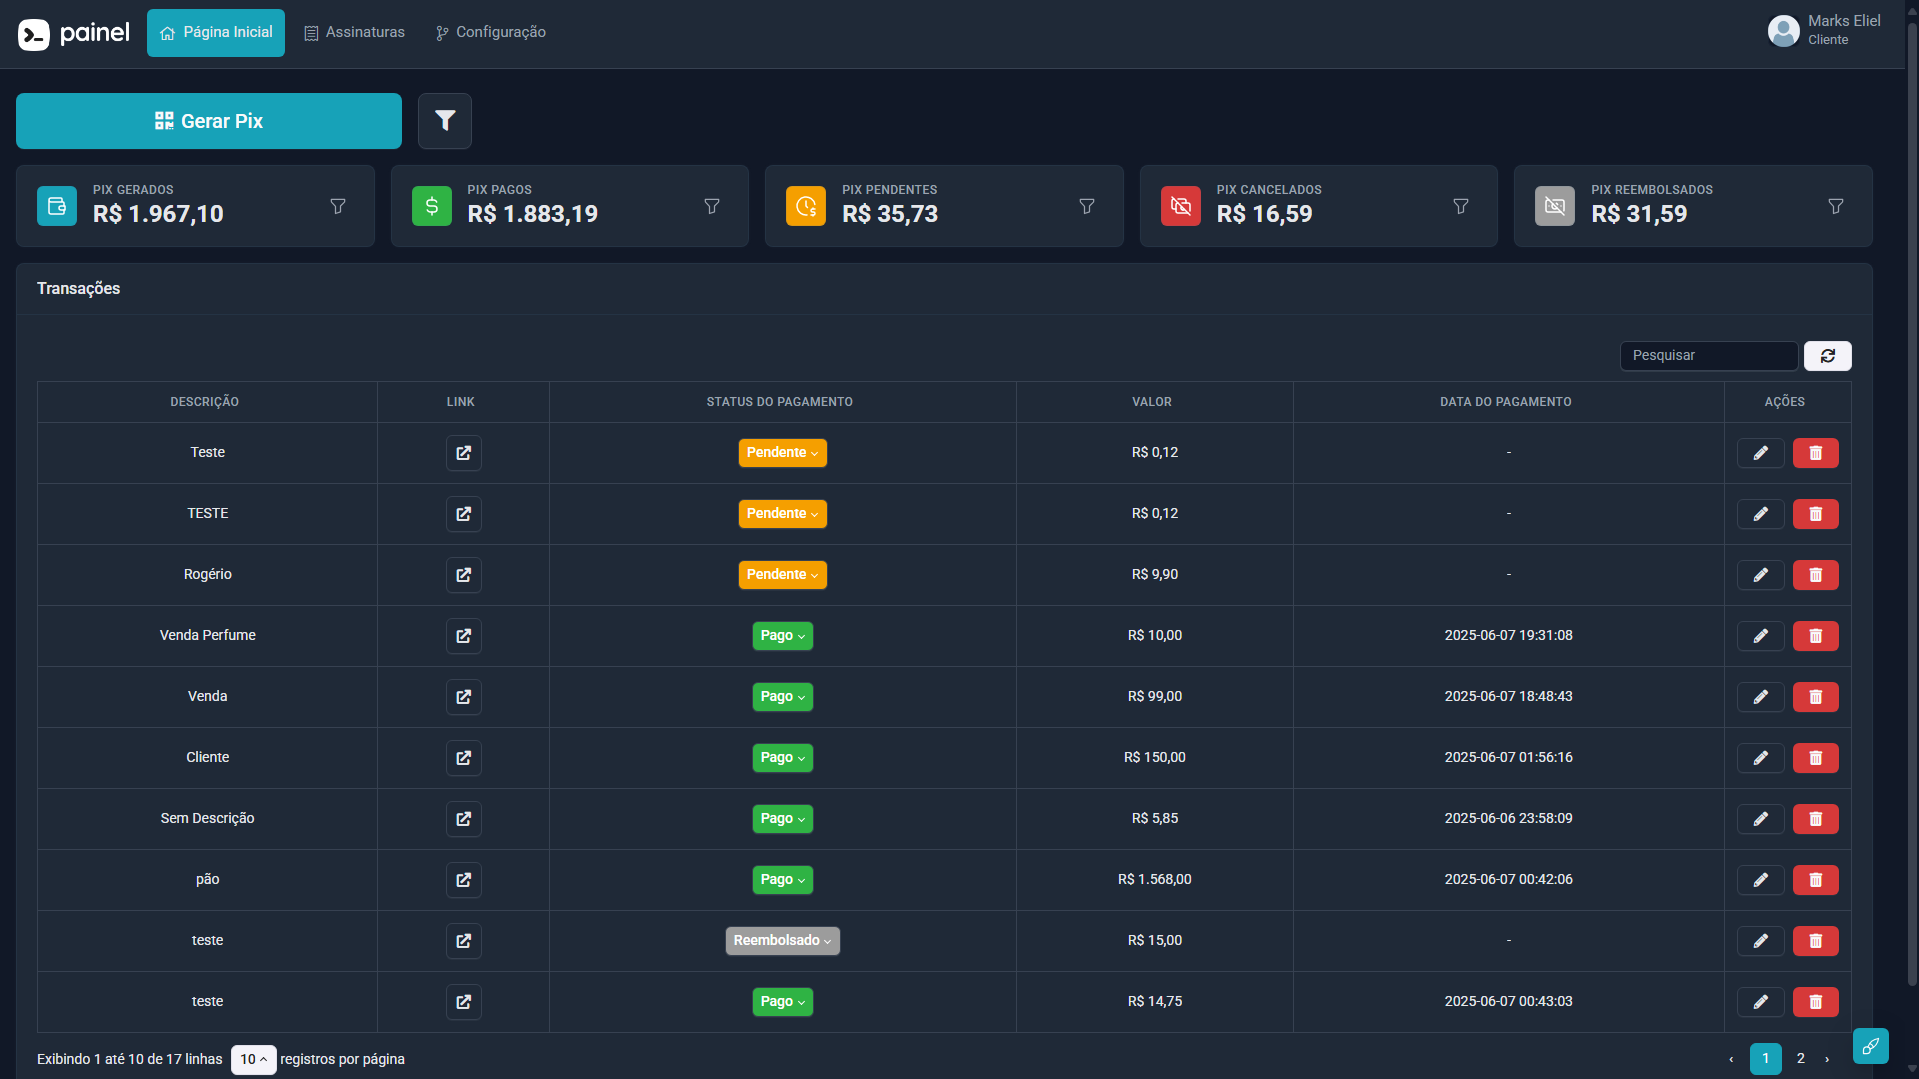Go to page 2 of transactions
The image size is (1919, 1079).
tap(1800, 1058)
